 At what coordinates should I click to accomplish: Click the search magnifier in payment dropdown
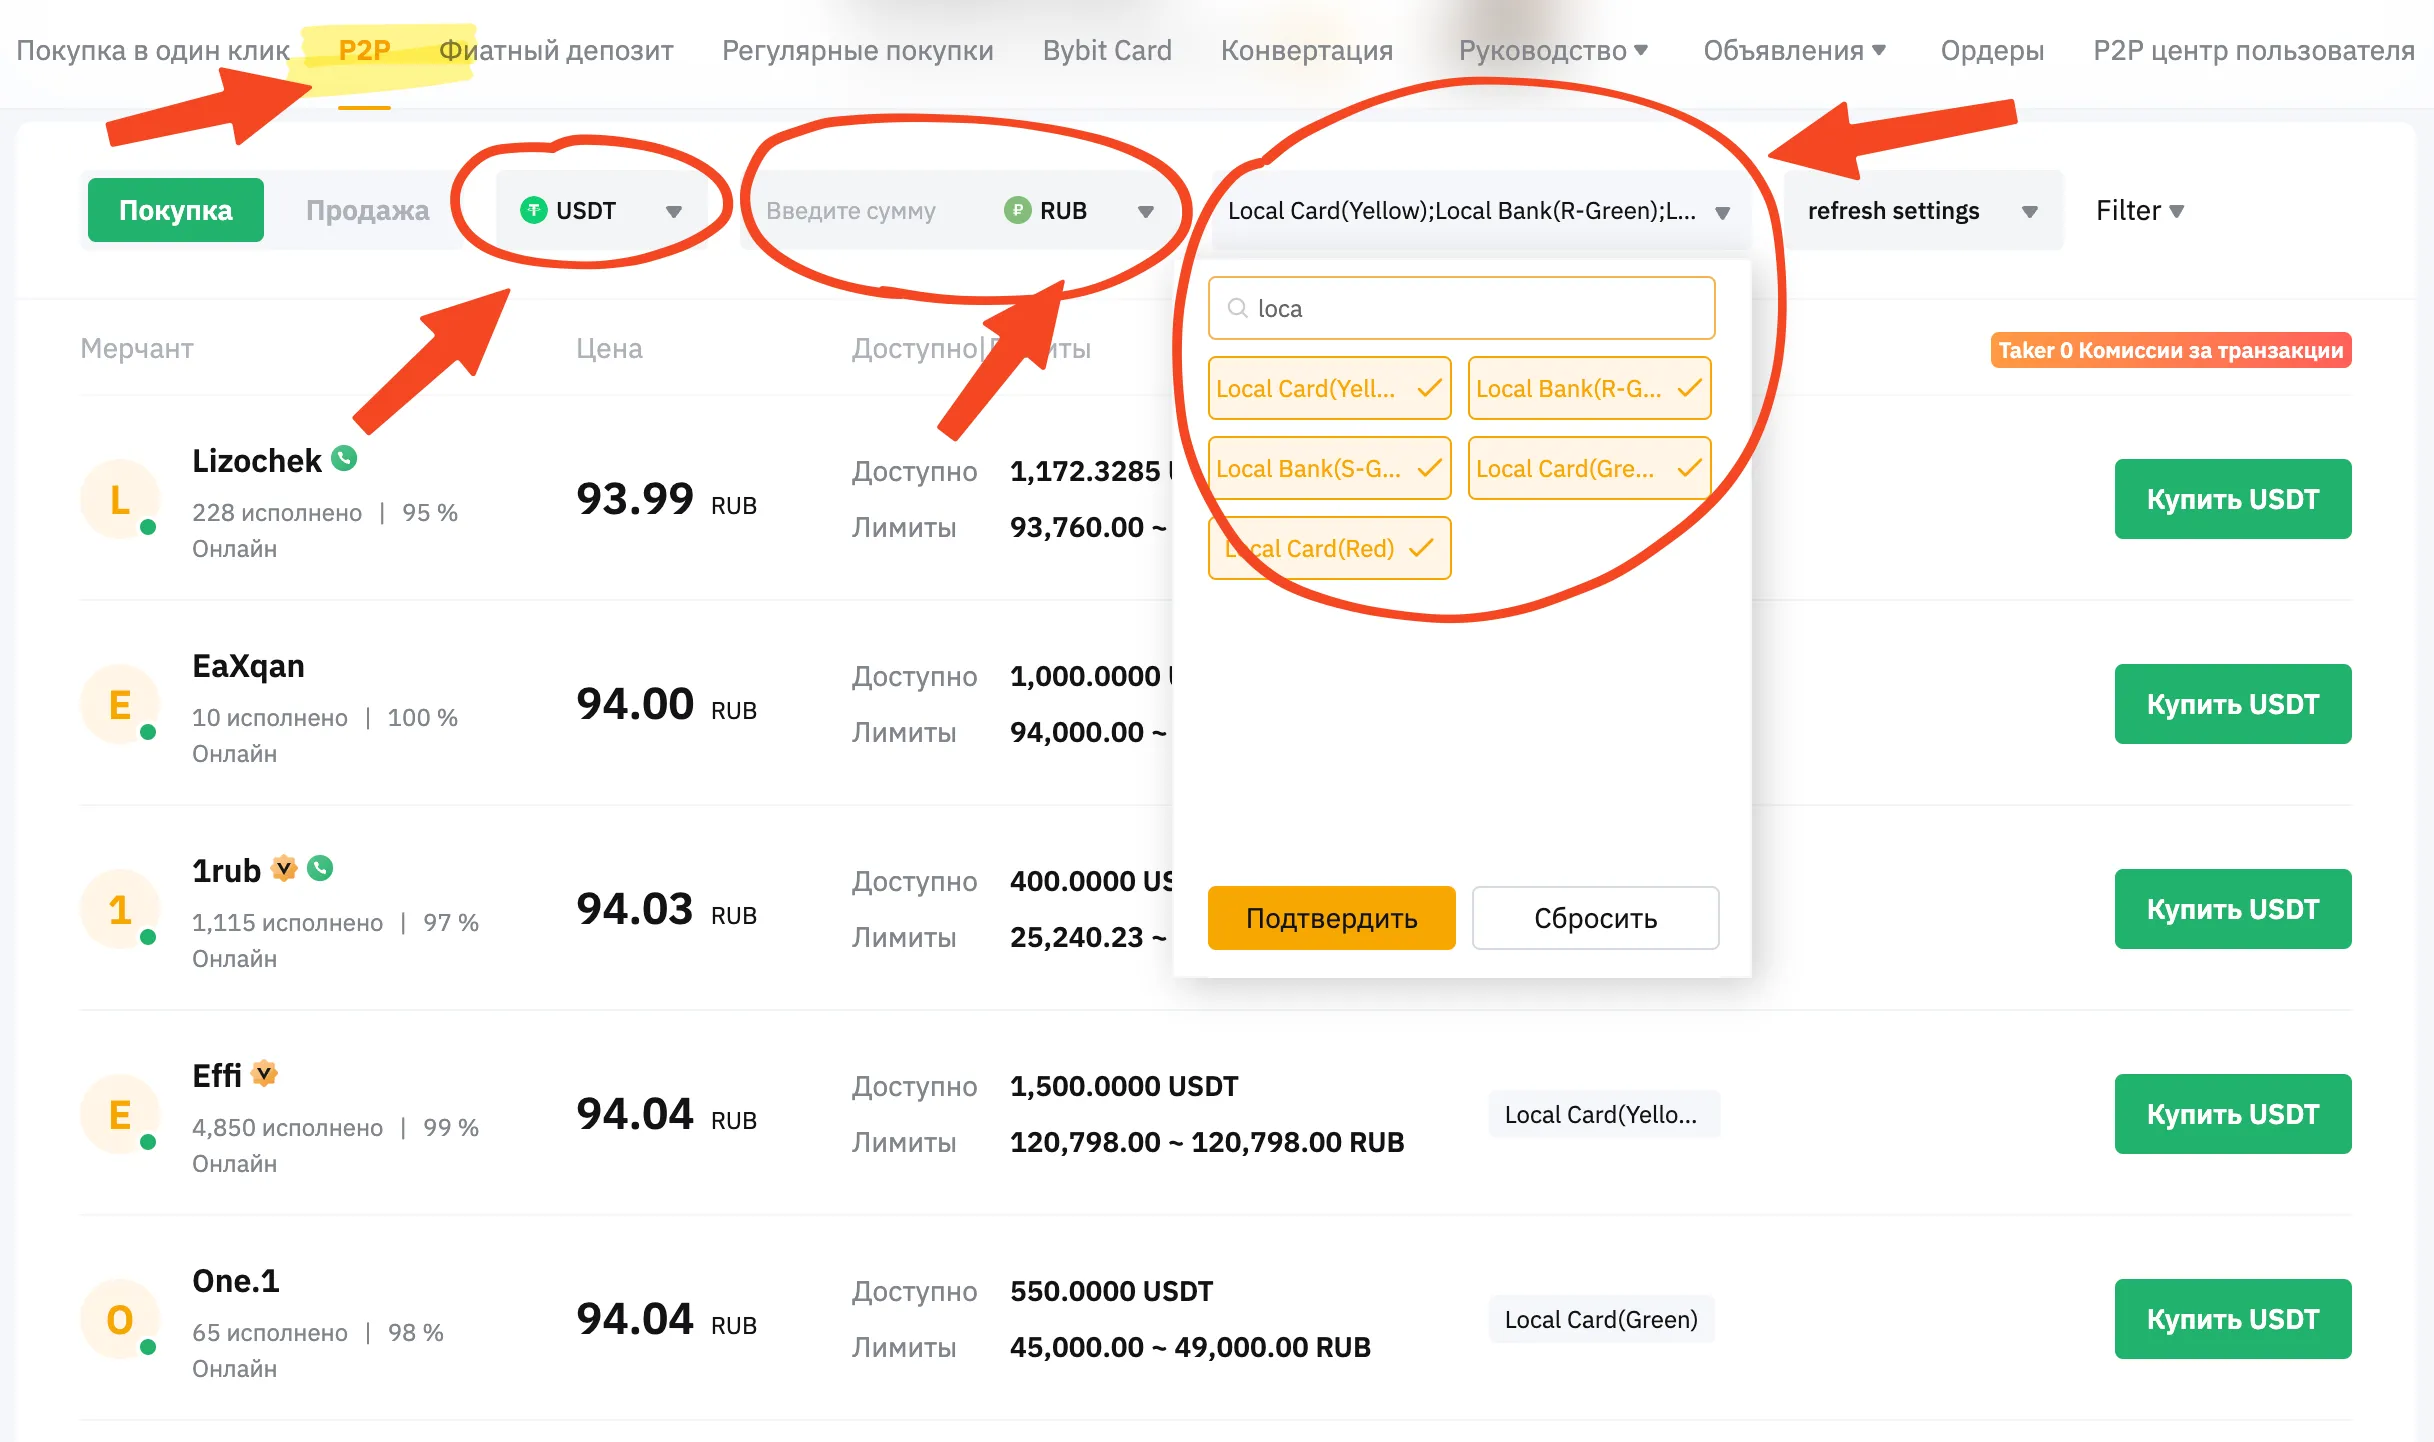pos(1239,308)
